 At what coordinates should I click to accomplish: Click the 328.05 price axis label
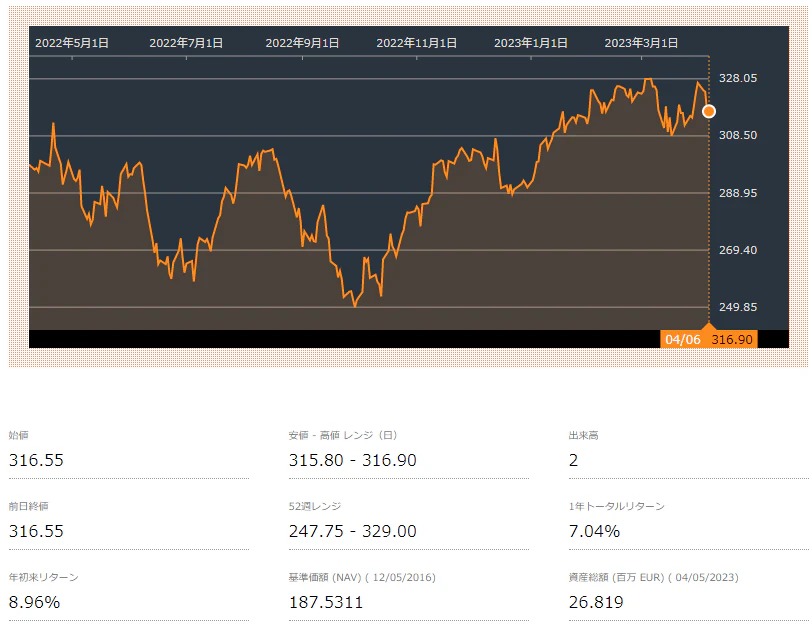(738, 78)
